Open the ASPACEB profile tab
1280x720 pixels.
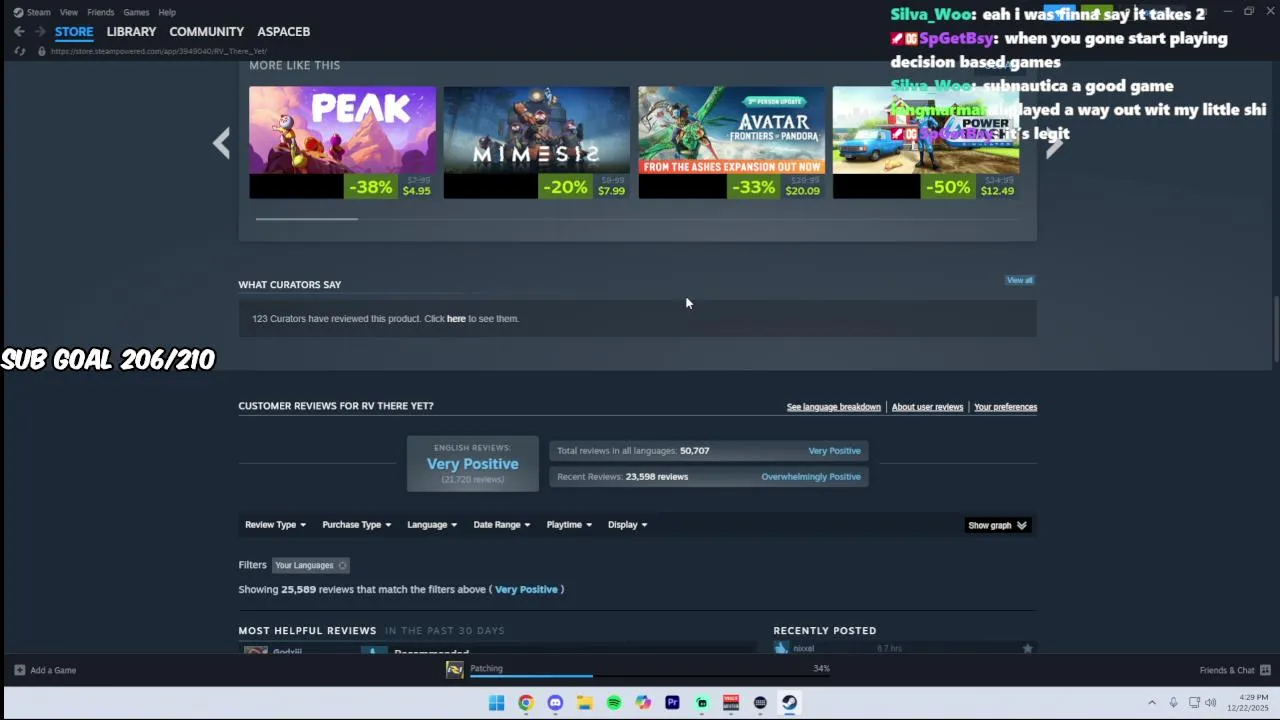(x=283, y=32)
